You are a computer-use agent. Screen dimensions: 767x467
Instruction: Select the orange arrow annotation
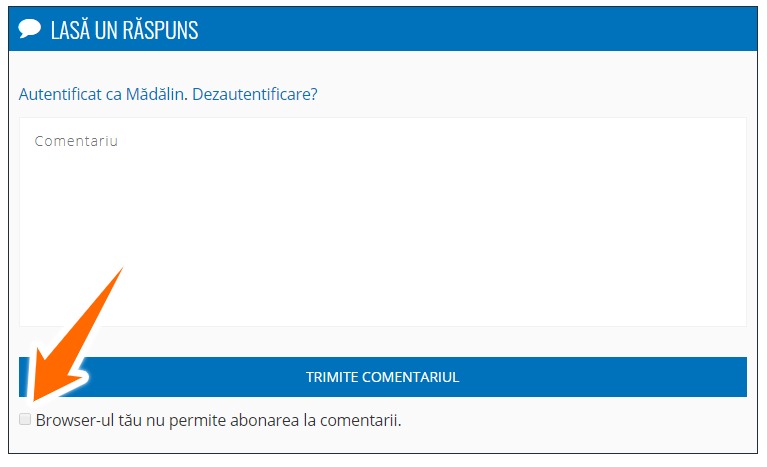pyautogui.click(x=75, y=334)
